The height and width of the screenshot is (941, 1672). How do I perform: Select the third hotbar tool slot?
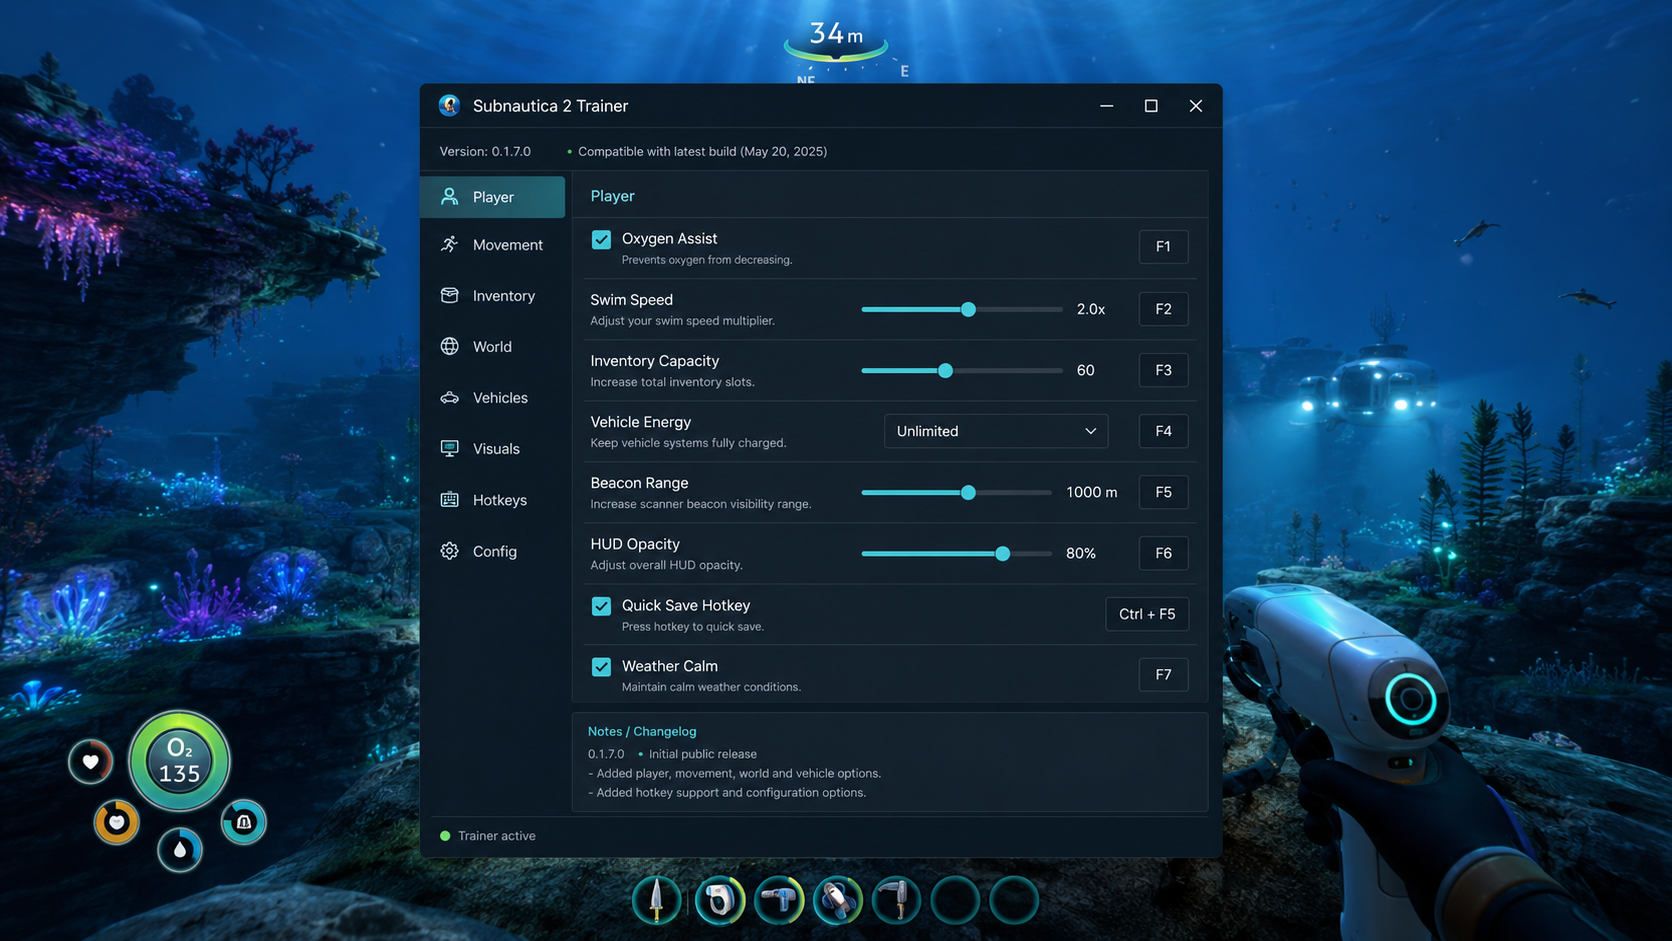[x=779, y=900]
